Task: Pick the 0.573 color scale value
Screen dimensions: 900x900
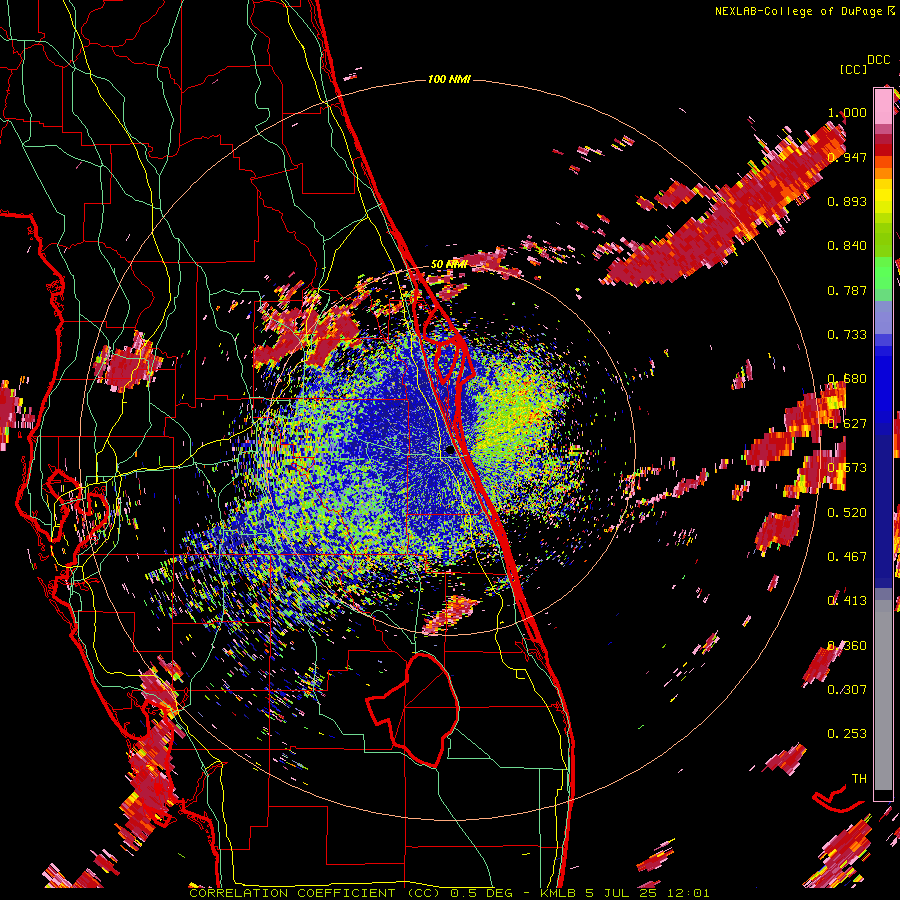Action: point(847,468)
